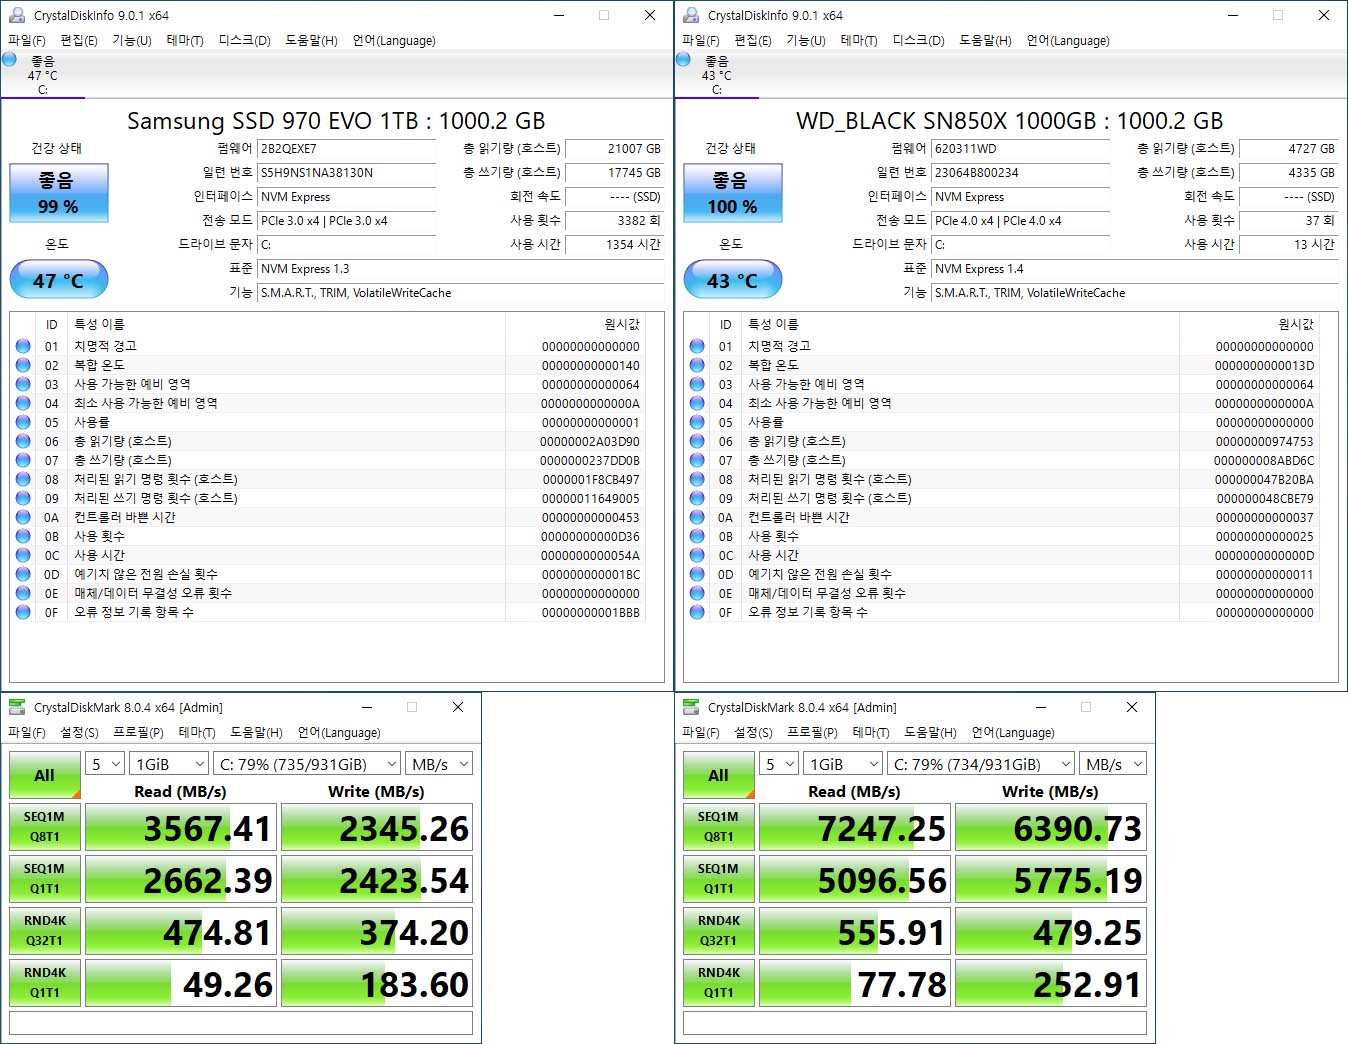Run RND4K Q1T1 test in right CrystalDiskMark

click(x=718, y=983)
